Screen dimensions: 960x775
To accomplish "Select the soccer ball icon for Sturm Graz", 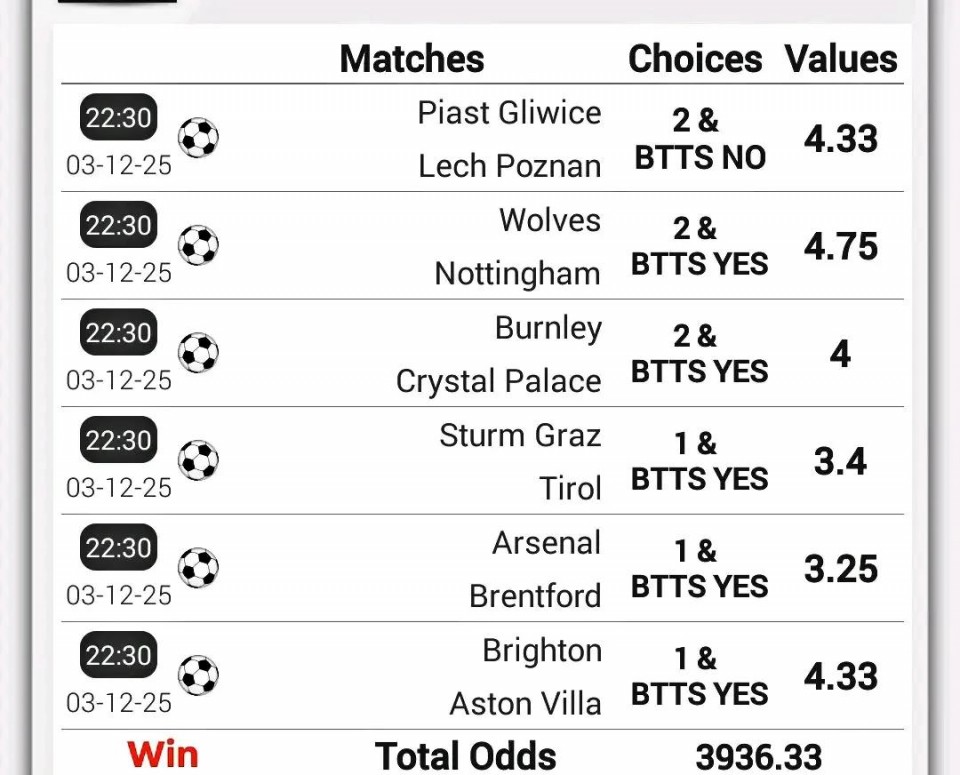I will pyautogui.click(x=198, y=460).
